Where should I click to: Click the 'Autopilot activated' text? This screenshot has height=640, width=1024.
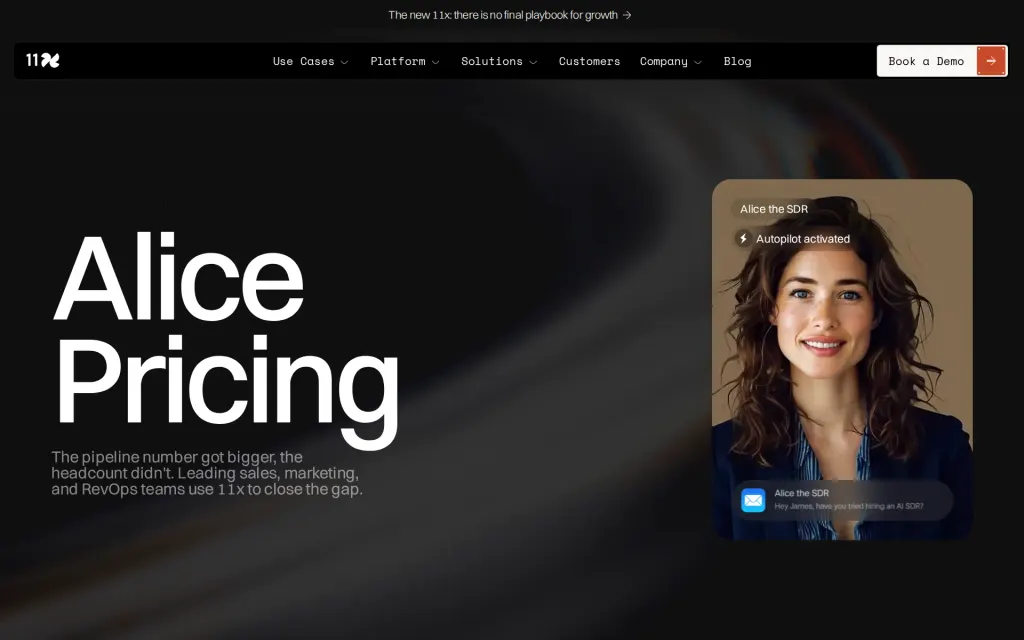click(x=803, y=239)
